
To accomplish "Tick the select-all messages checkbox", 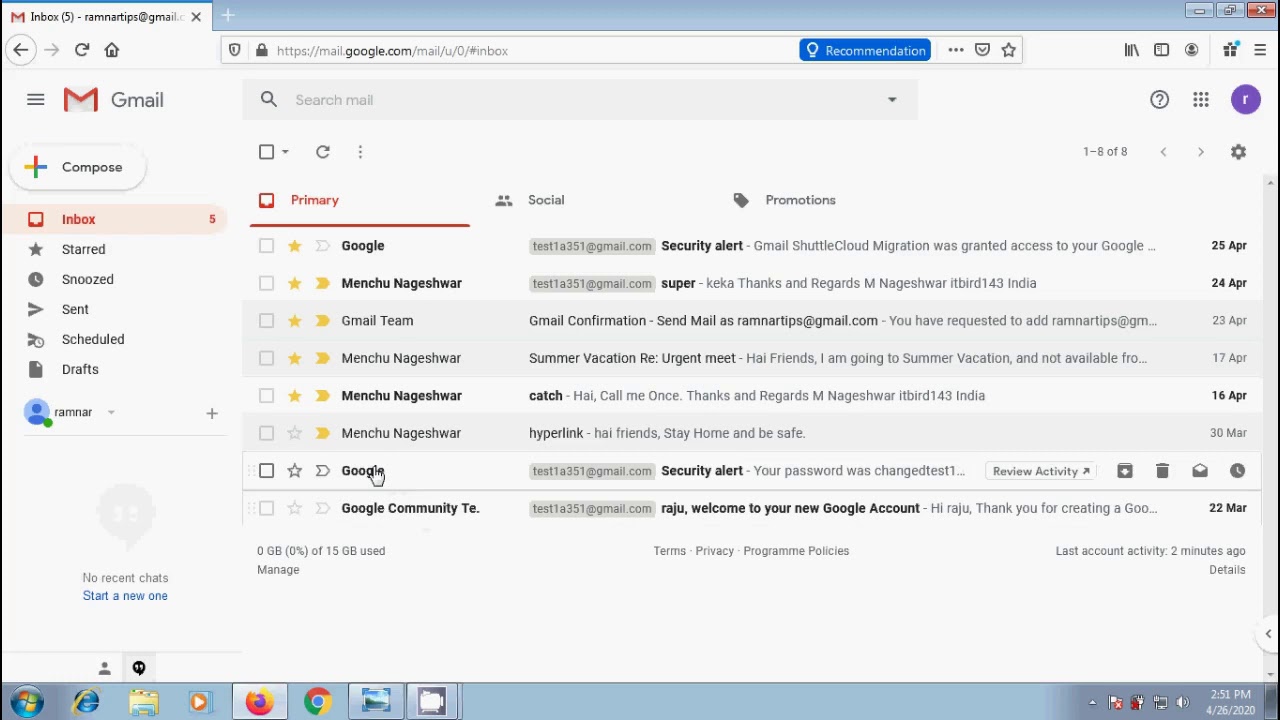I will pyautogui.click(x=266, y=152).
